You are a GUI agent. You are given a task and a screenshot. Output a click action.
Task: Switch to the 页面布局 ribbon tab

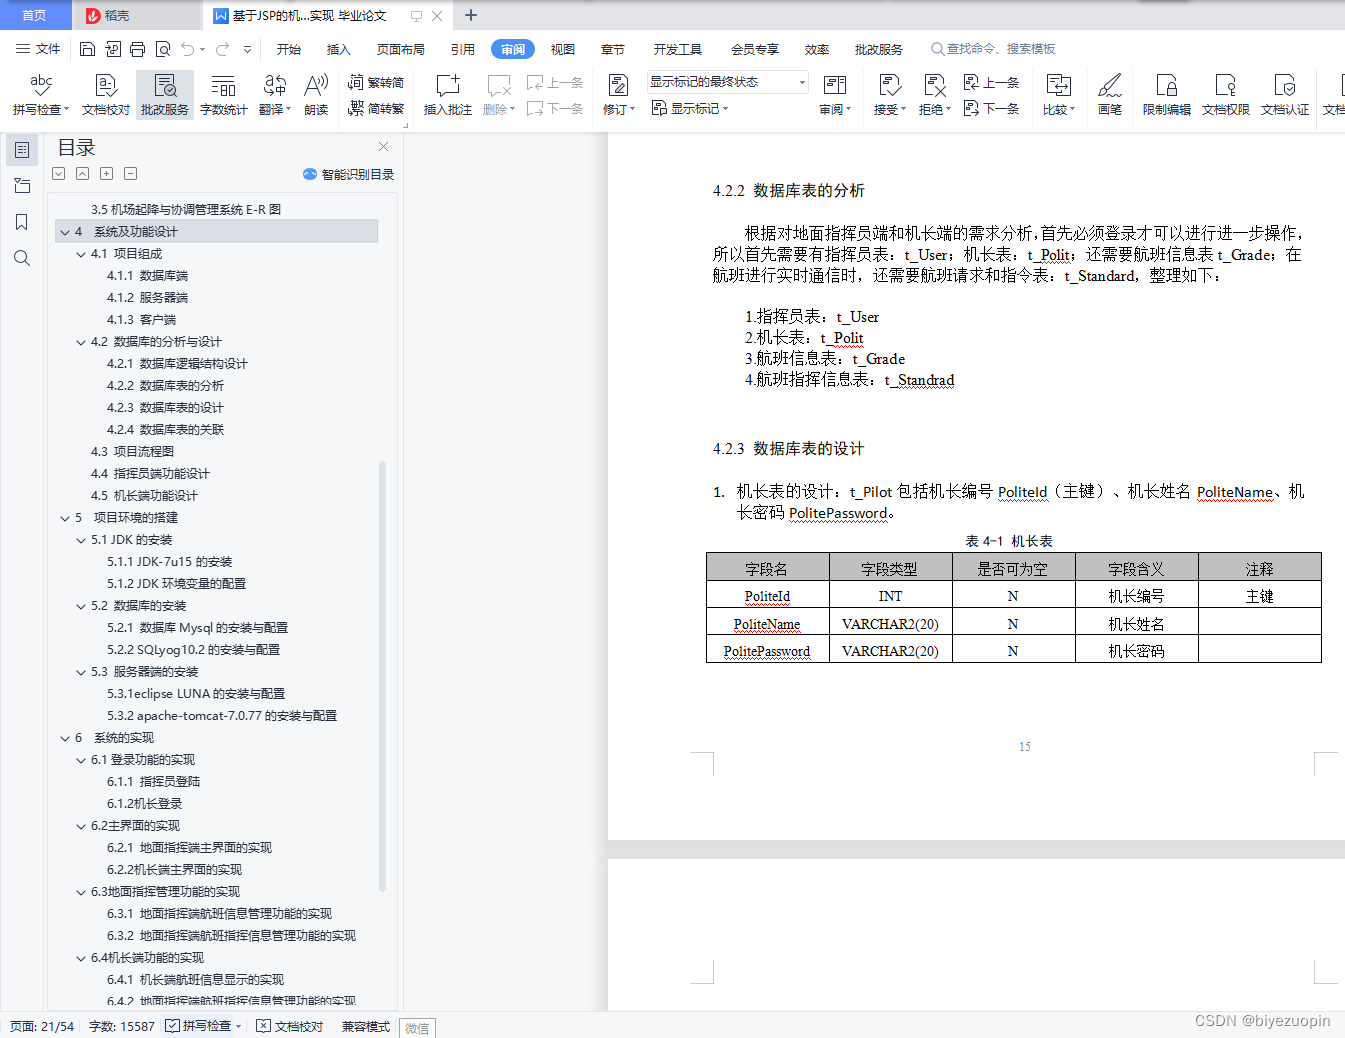pos(401,49)
